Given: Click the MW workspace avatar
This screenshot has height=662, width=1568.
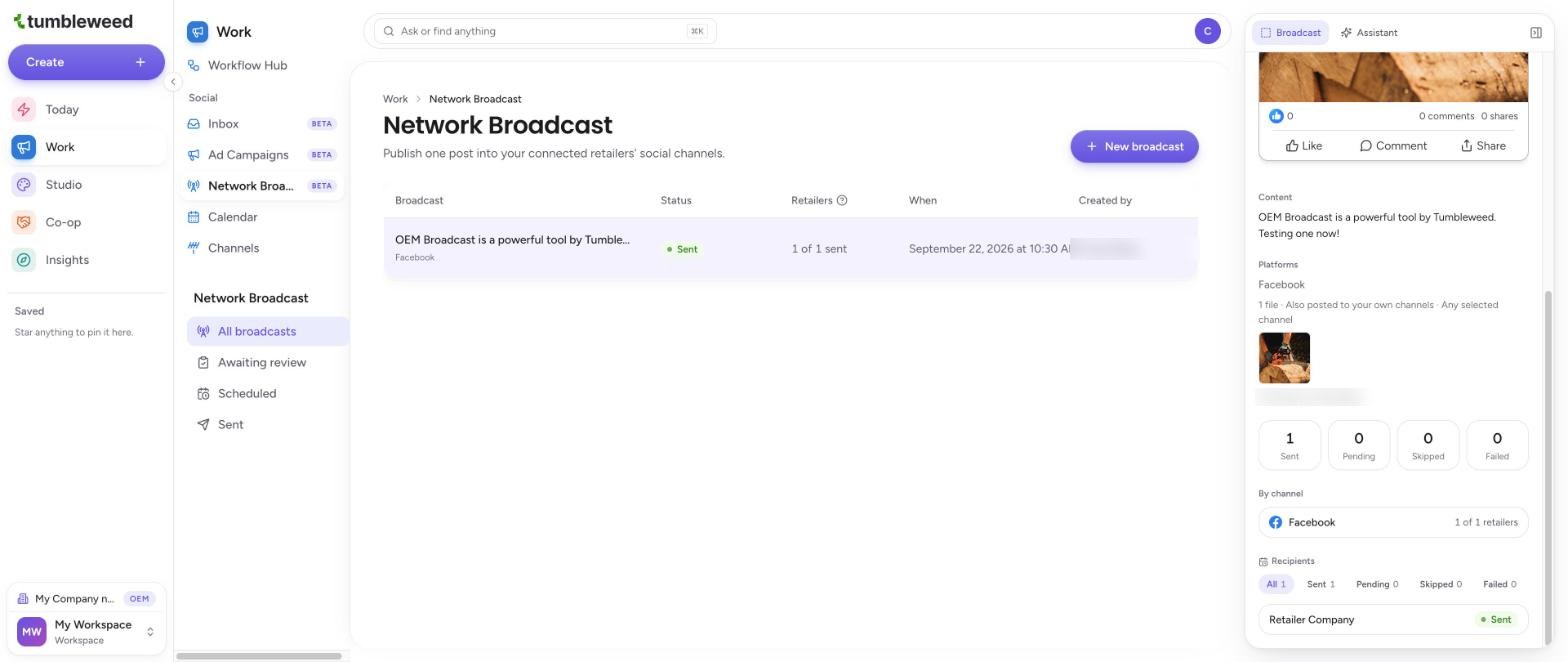Looking at the screenshot, I should [x=32, y=632].
